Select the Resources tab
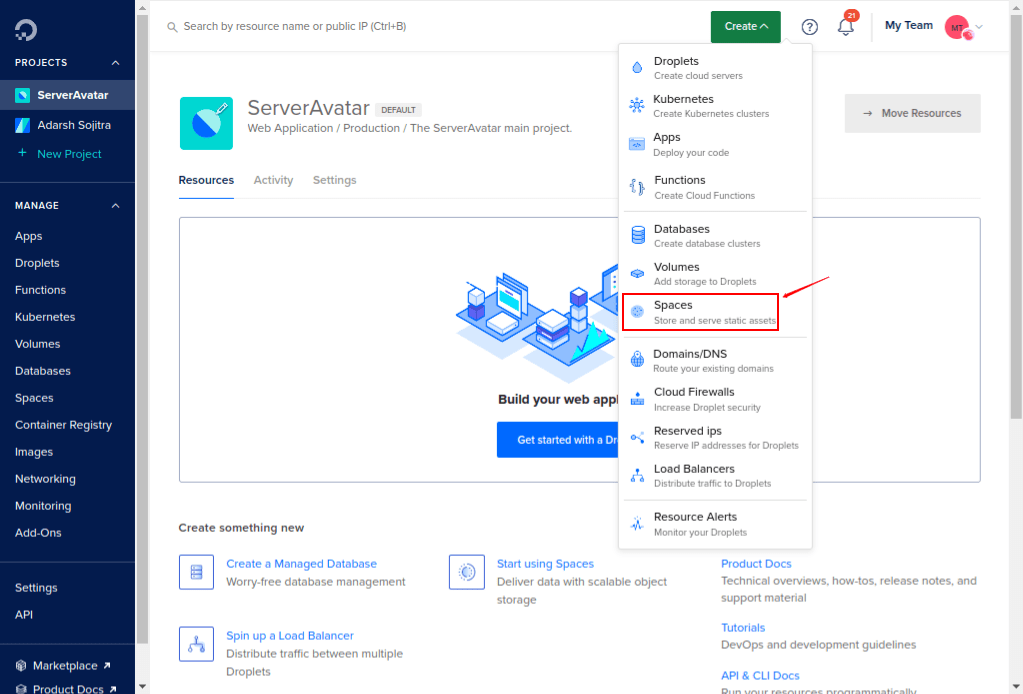This screenshot has height=694, width=1023. pos(206,180)
